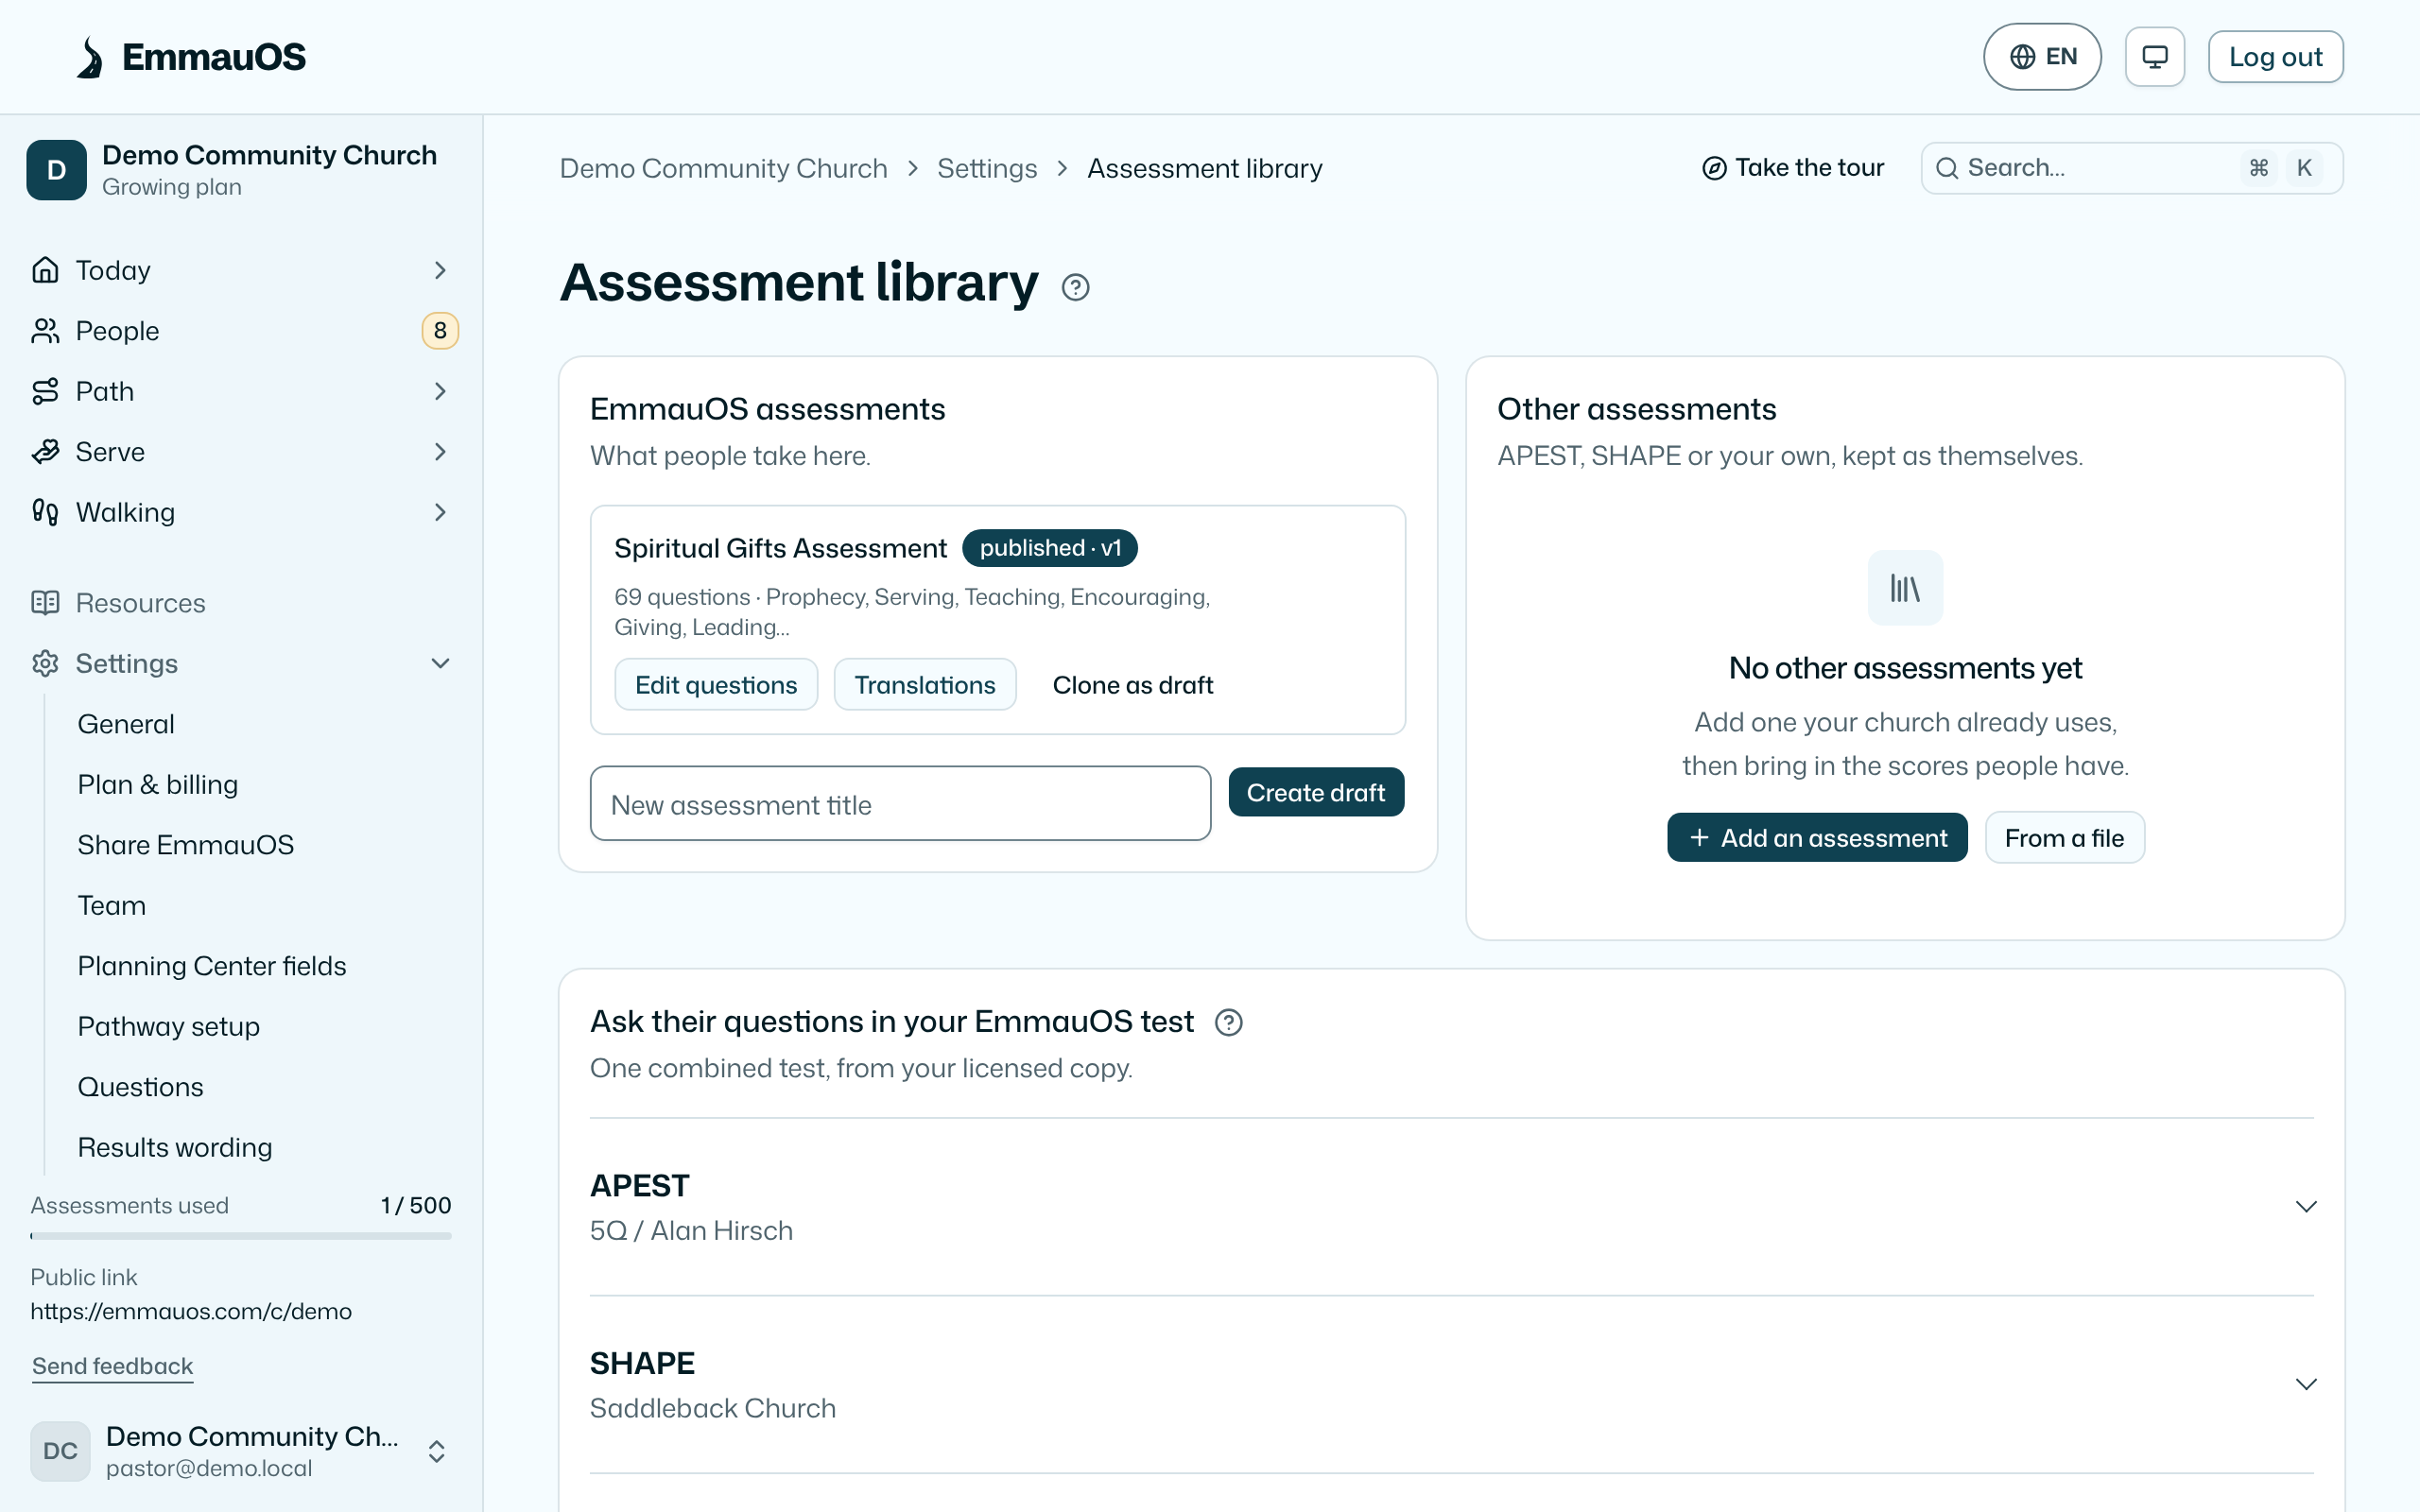This screenshot has width=2420, height=1512.
Task: Click the People badge showing 8
Action: [440, 331]
